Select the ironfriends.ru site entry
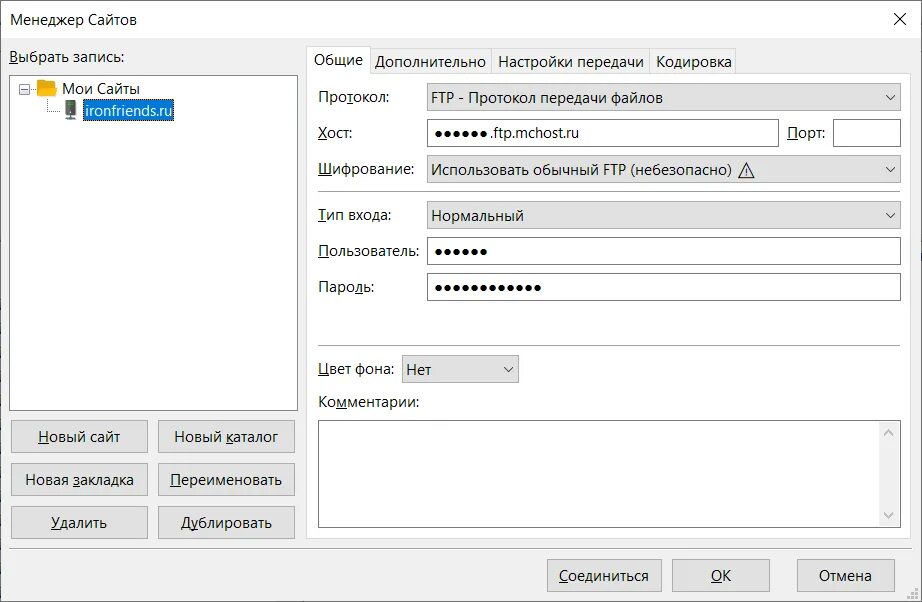 tap(128, 111)
